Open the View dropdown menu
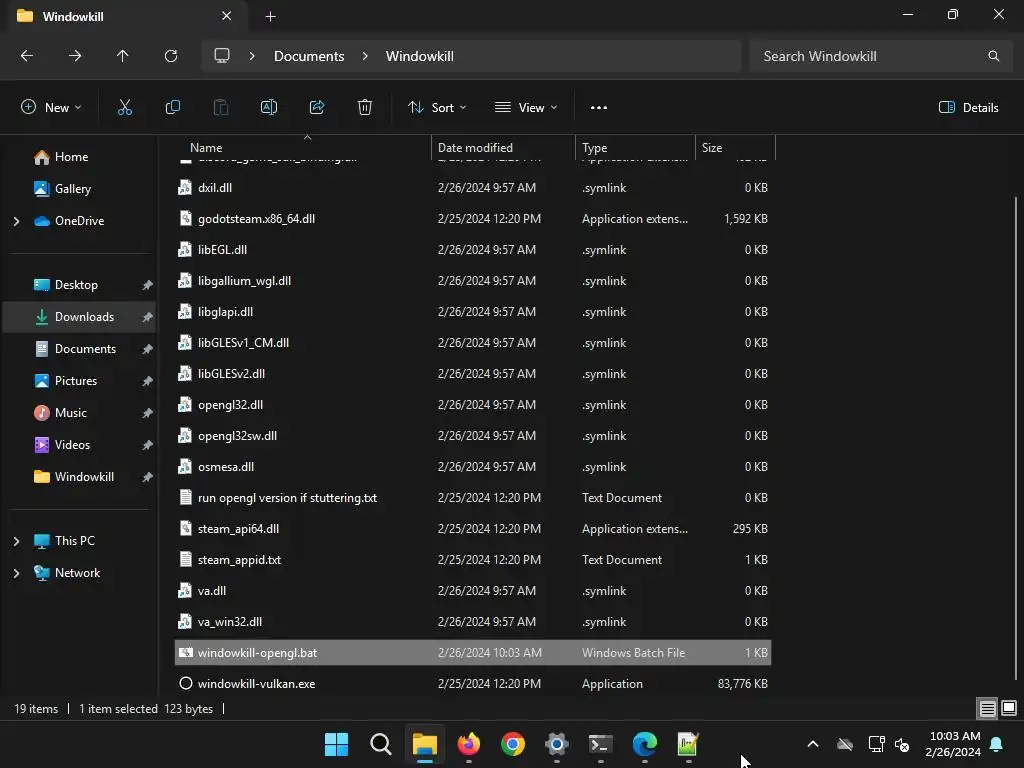The height and width of the screenshot is (768, 1024). point(526,108)
